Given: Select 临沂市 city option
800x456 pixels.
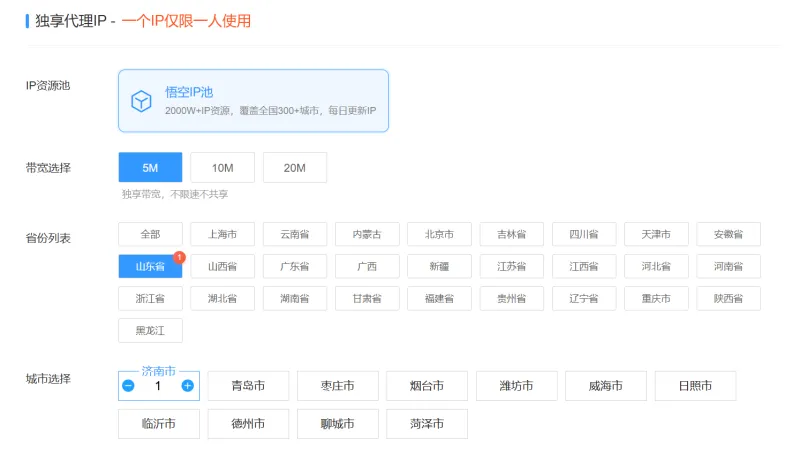Looking at the screenshot, I should click(x=158, y=424).
